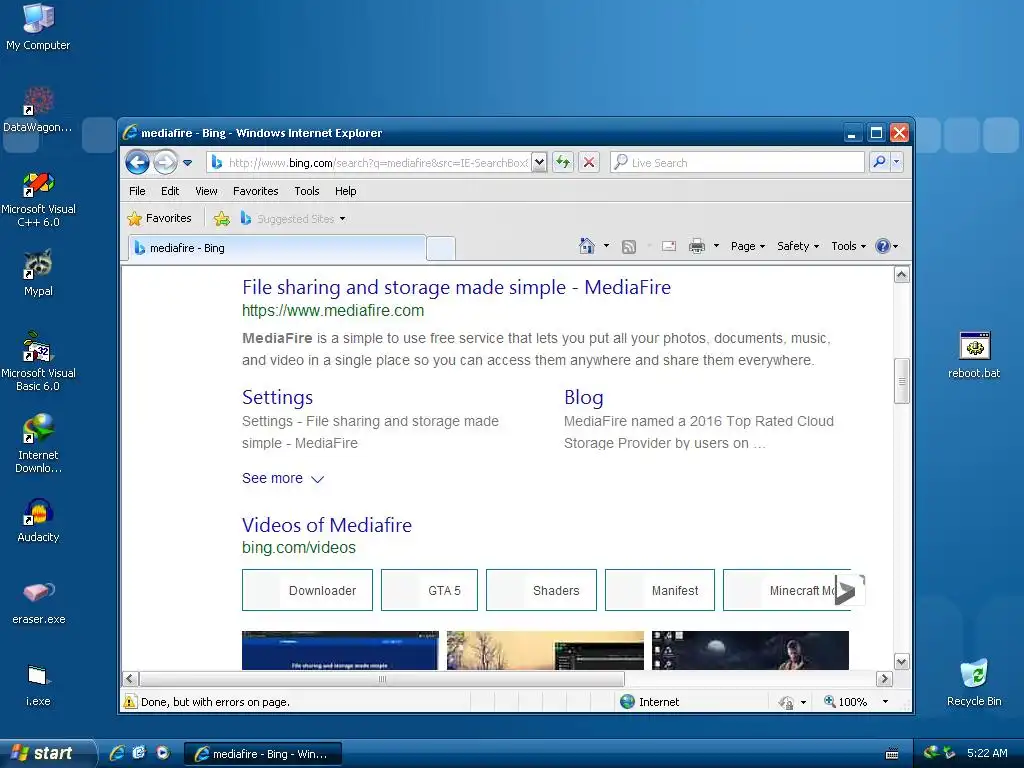Open the dark video thumbnail with a man
This screenshot has height=768, width=1024.
750,650
